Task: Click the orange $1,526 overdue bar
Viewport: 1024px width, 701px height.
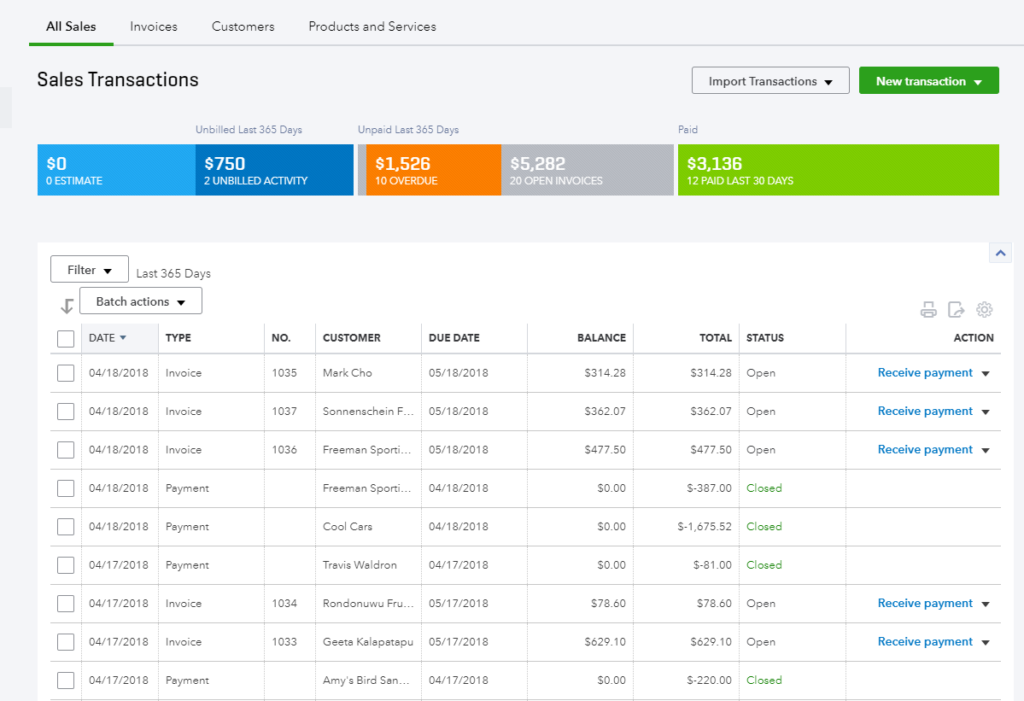Action: click(432, 170)
